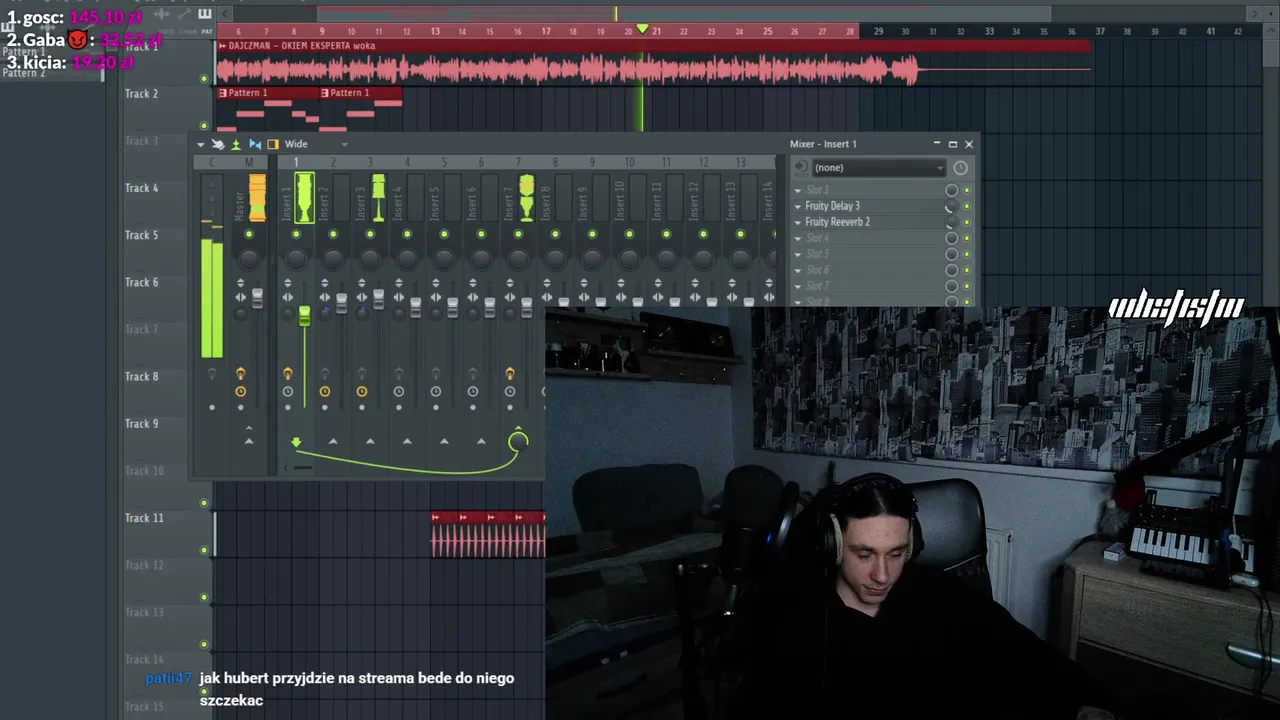Click the mixer input source icon

pyautogui.click(x=800, y=168)
